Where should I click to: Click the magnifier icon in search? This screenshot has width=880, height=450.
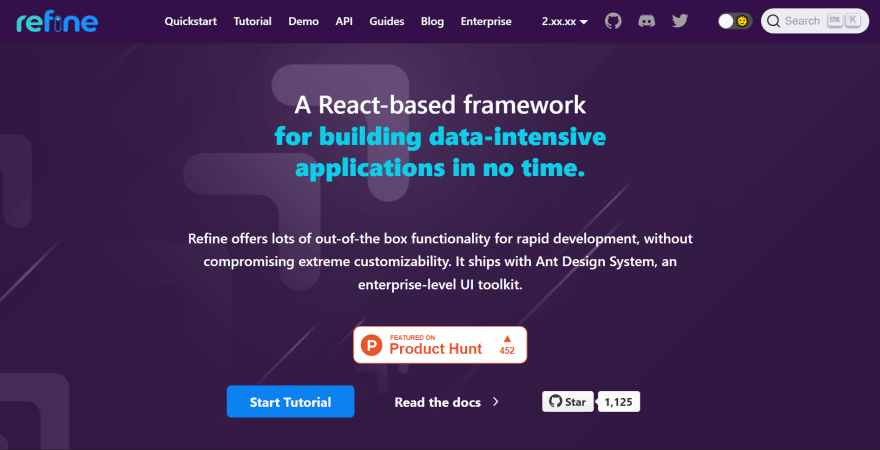tap(773, 21)
